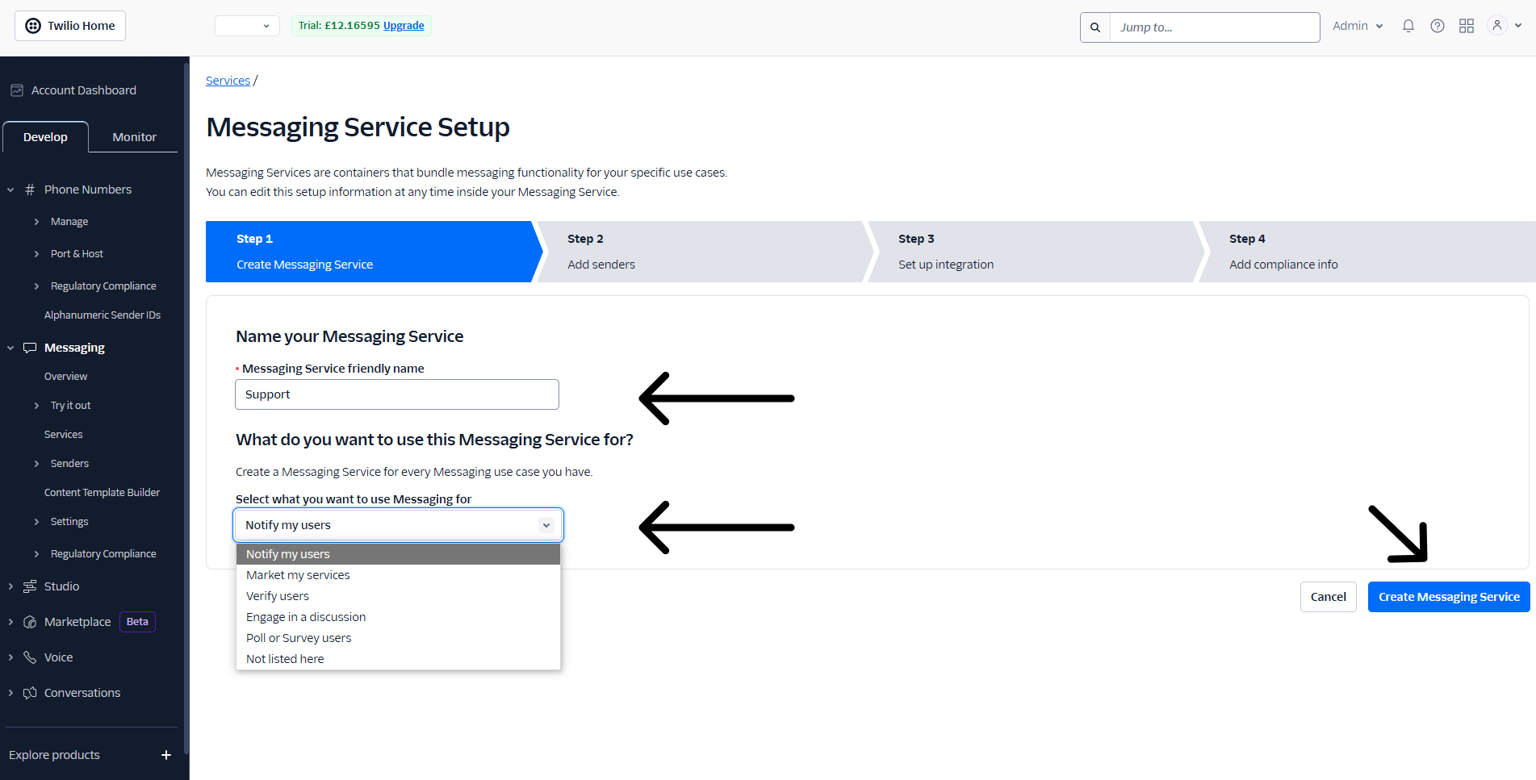This screenshot has width=1536, height=780.
Task: Click the Studio flow icon
Action: coord(30,587)
